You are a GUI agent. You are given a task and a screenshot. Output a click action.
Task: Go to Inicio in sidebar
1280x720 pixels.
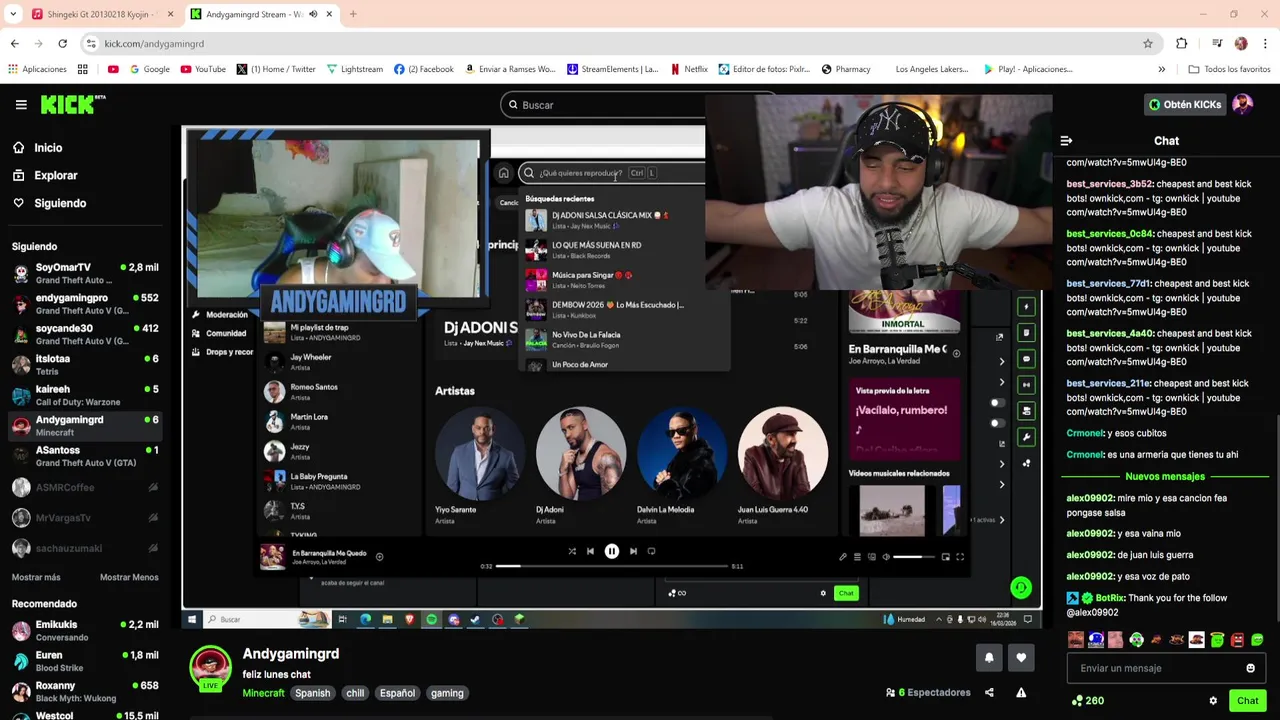click(x=48, y=147)
